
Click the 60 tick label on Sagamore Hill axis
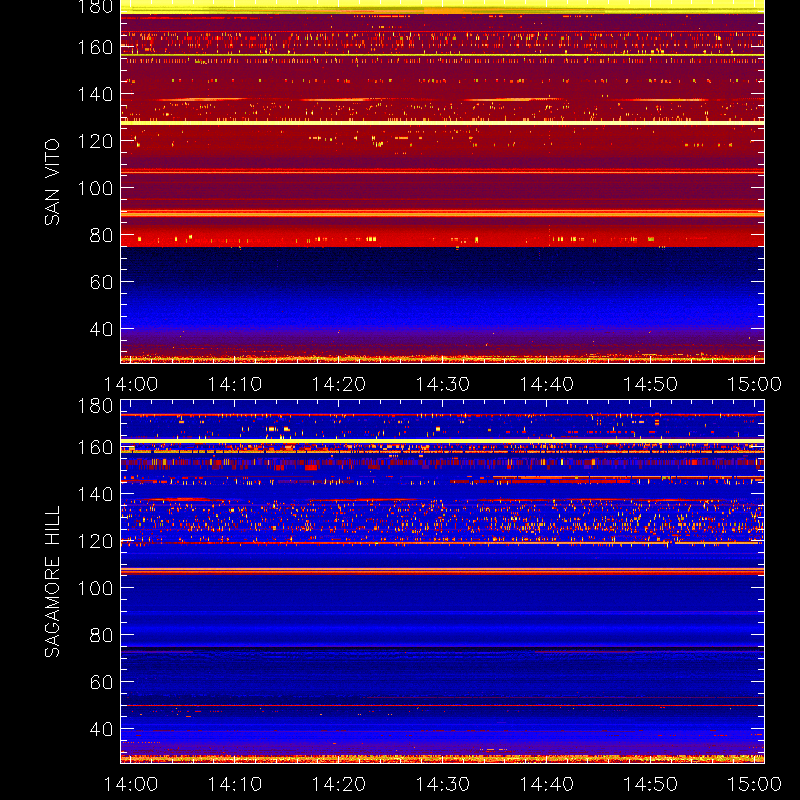(102, 682)
